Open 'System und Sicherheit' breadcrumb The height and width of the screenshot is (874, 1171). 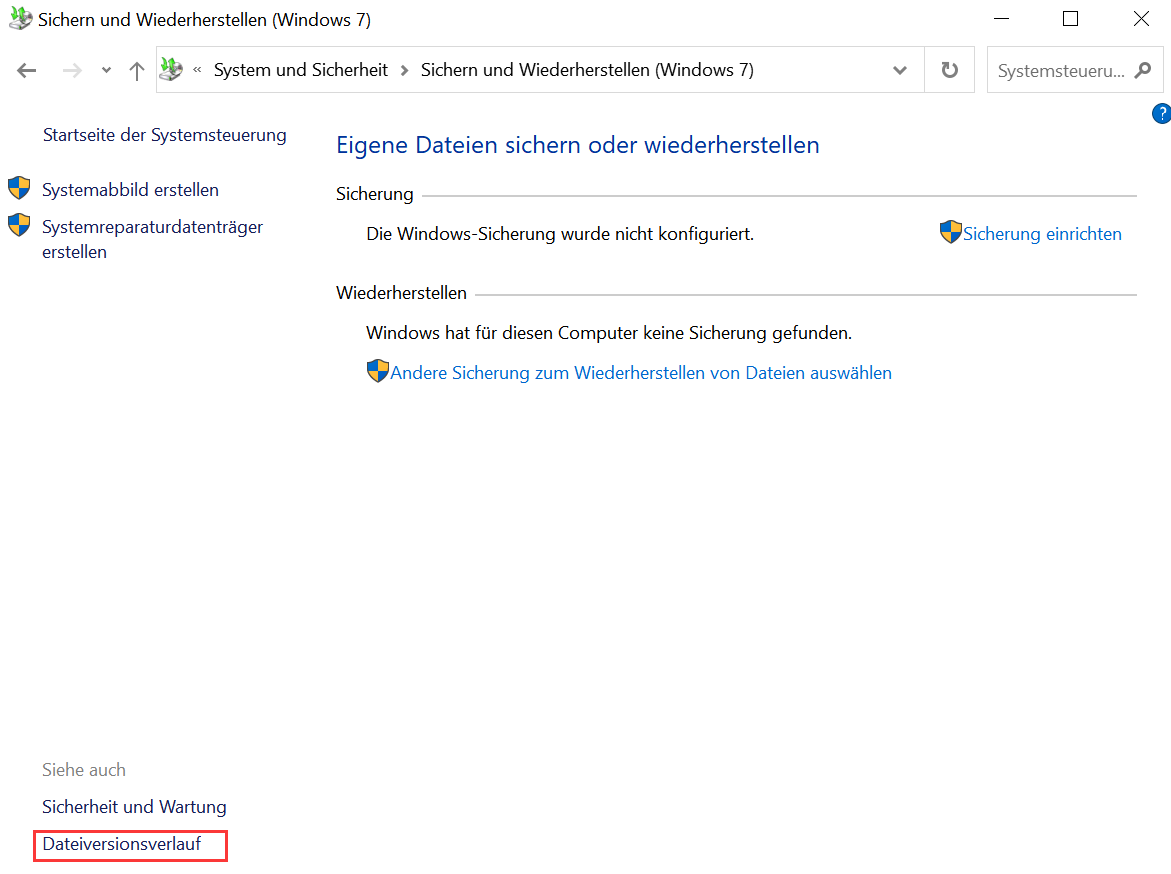[x=301, y=69]
